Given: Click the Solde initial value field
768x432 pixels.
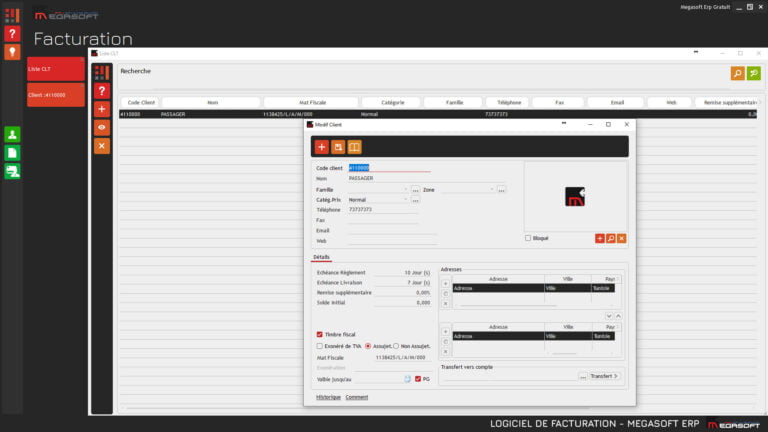Looking at the screenshot, I should (403, 303).
